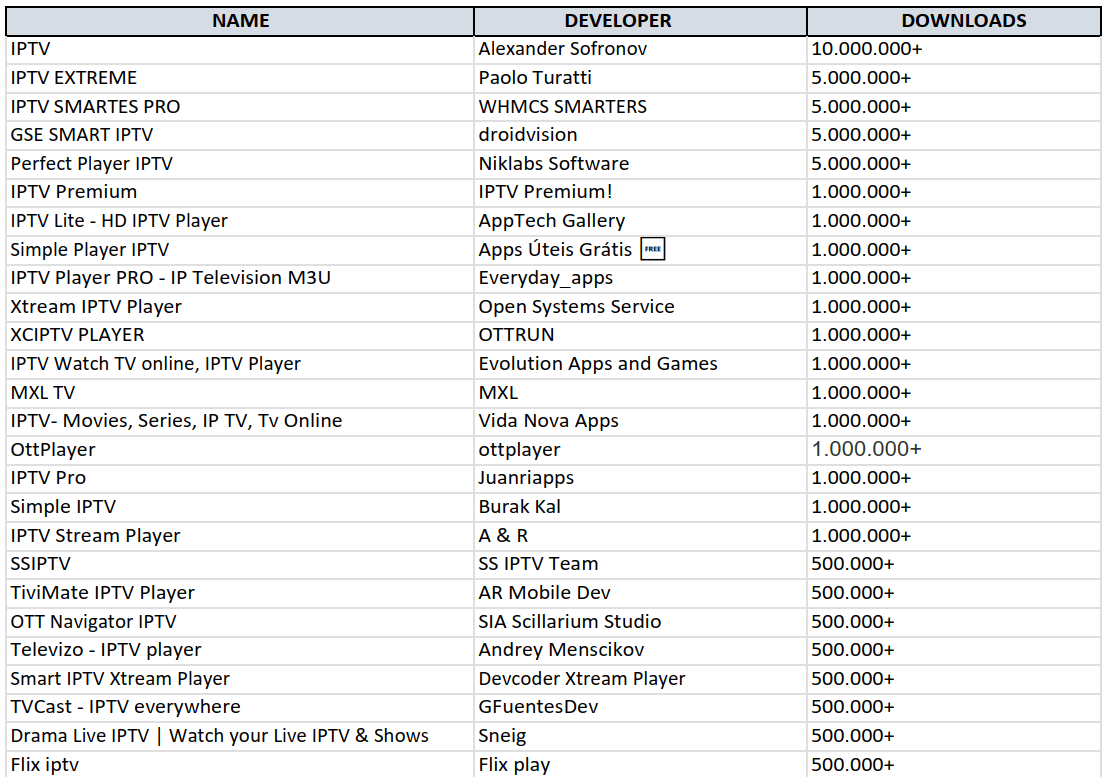Screen dimensions: 1105x777
Task: Click the Xtream IPTV Player cell
Action: pyautogui.click(x=96, y=307)
